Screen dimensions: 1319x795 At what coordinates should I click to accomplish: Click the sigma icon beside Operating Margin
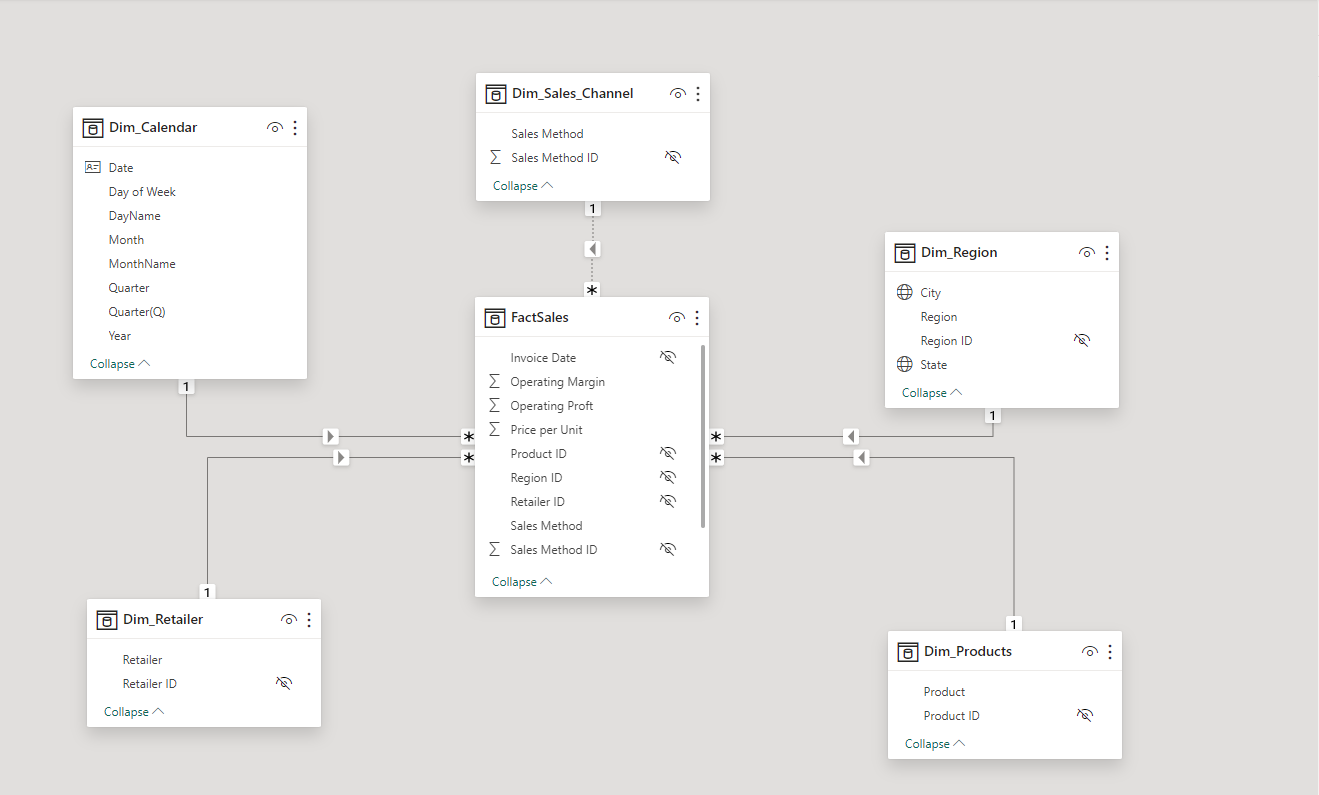point(494,382)
